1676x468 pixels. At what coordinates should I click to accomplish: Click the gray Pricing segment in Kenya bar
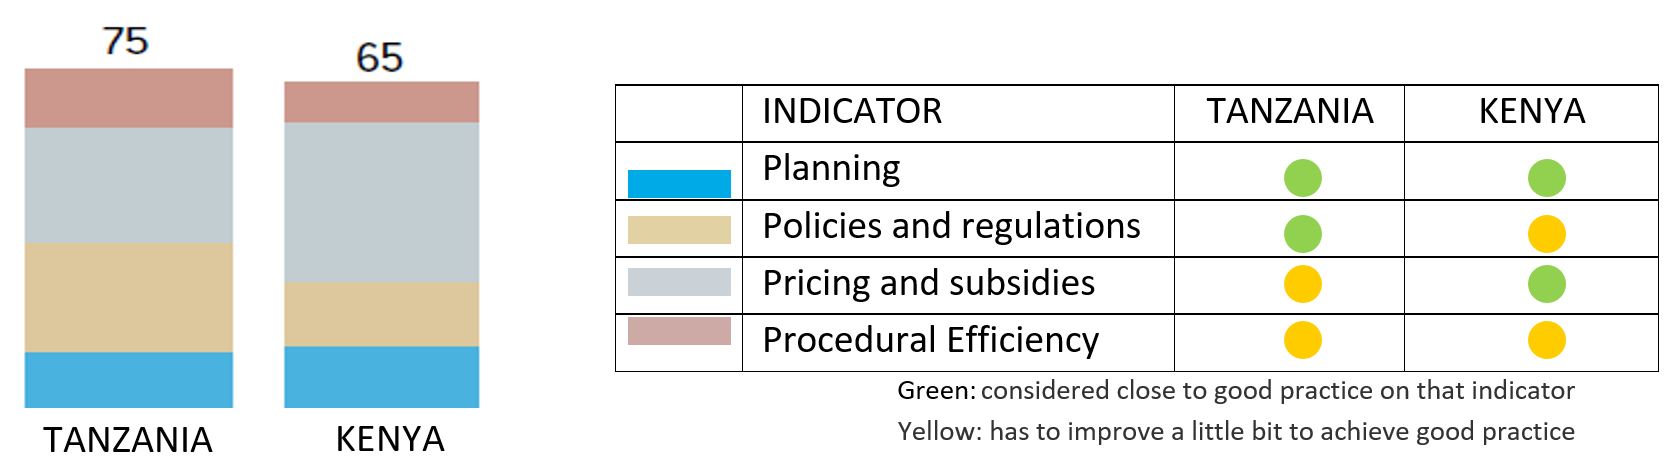click(382, 202)
